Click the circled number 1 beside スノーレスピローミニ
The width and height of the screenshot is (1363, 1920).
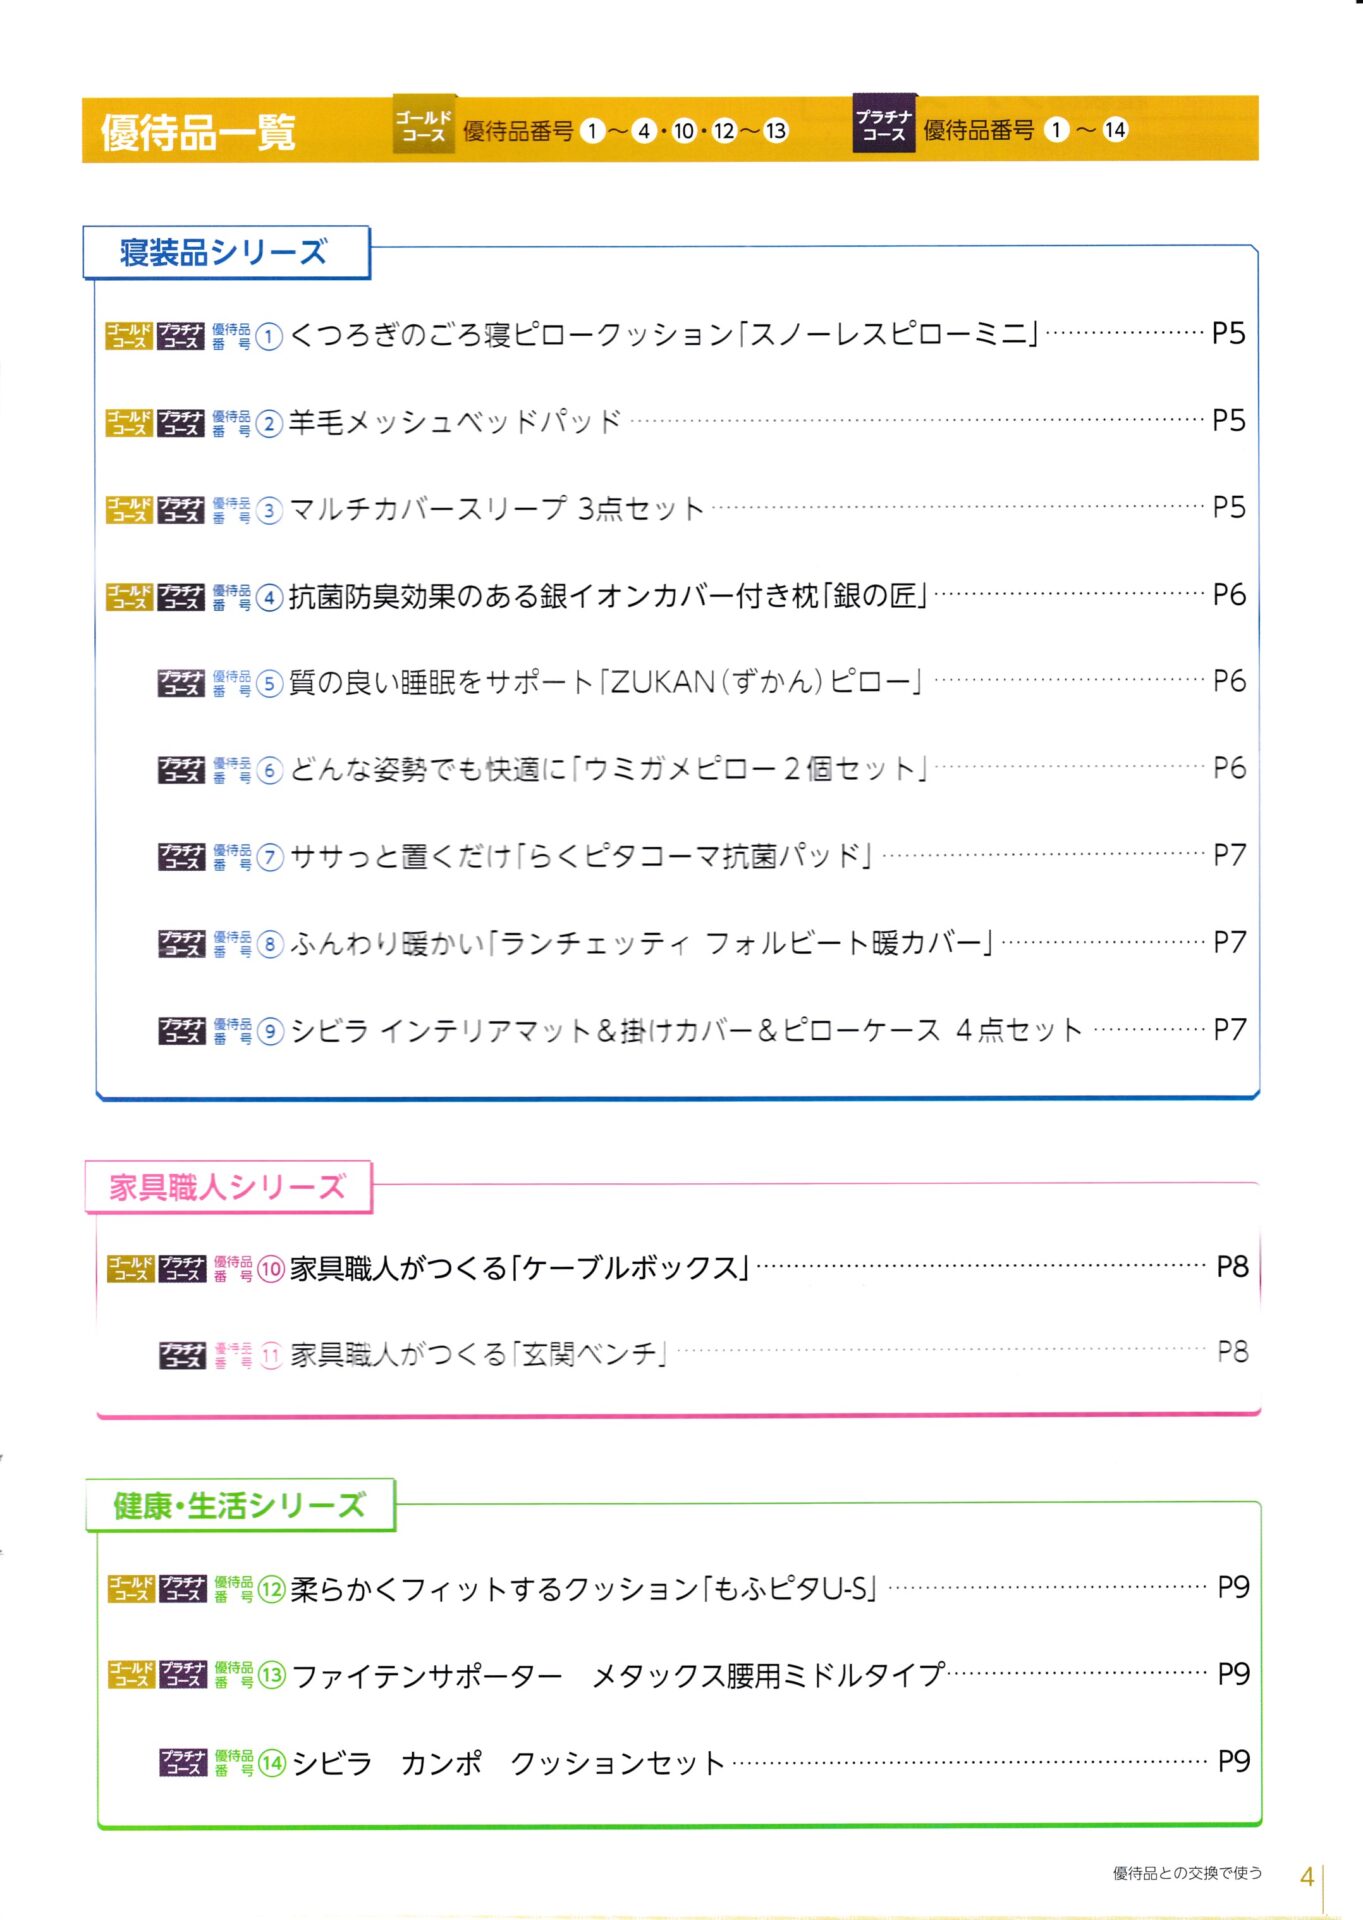tap(269, 336)
